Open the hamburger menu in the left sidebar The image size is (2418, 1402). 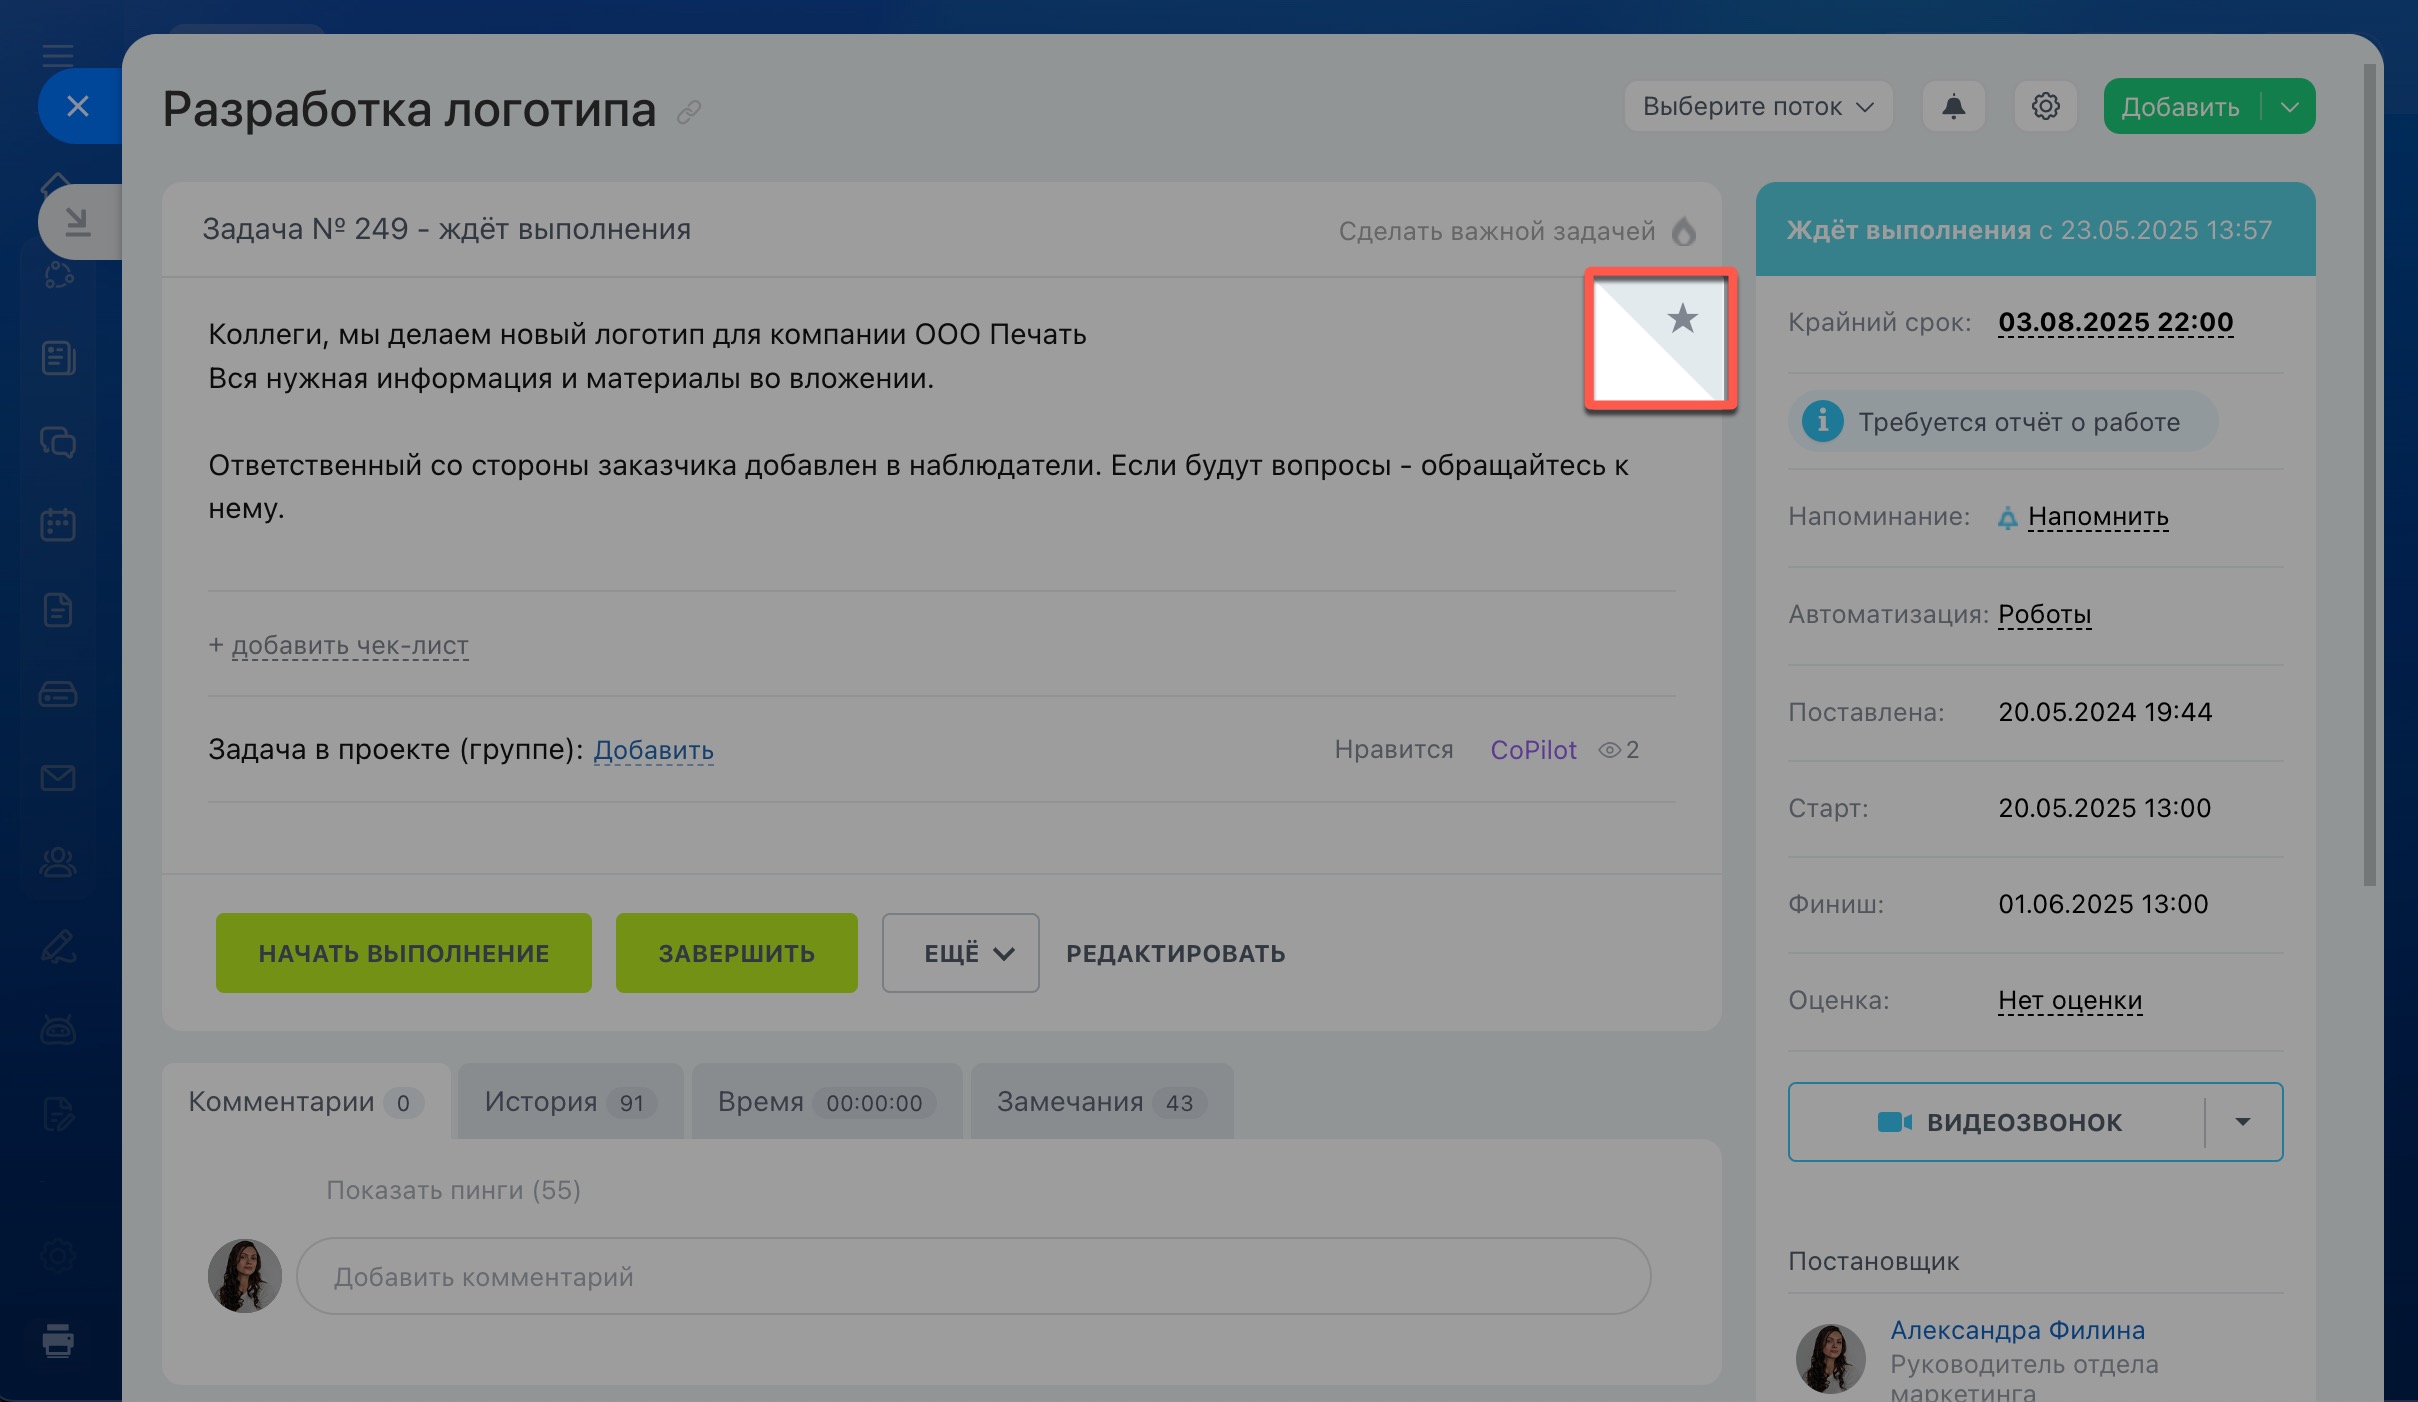click(x=58, y=54)
